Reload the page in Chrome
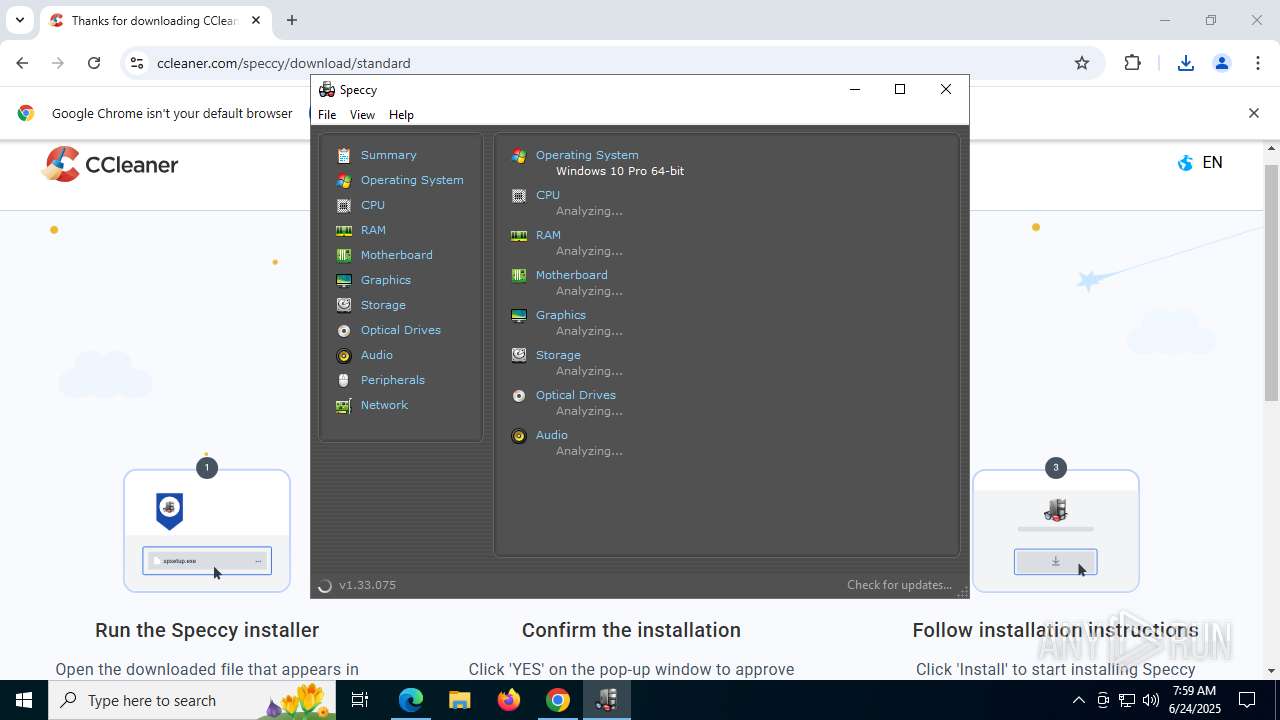 point(94,63)
